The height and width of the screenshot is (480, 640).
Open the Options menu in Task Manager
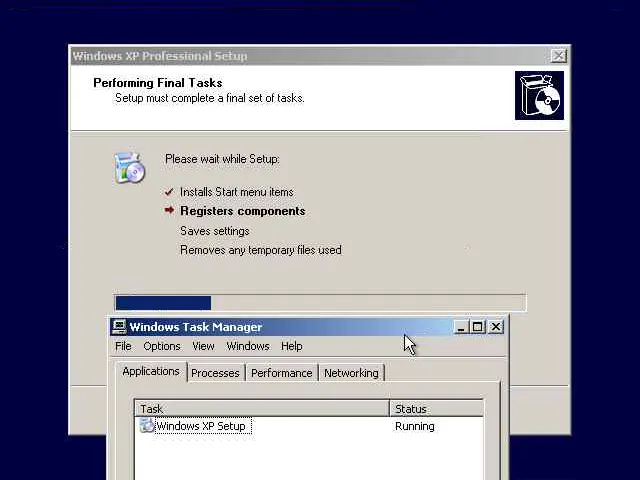pos(162,346)
